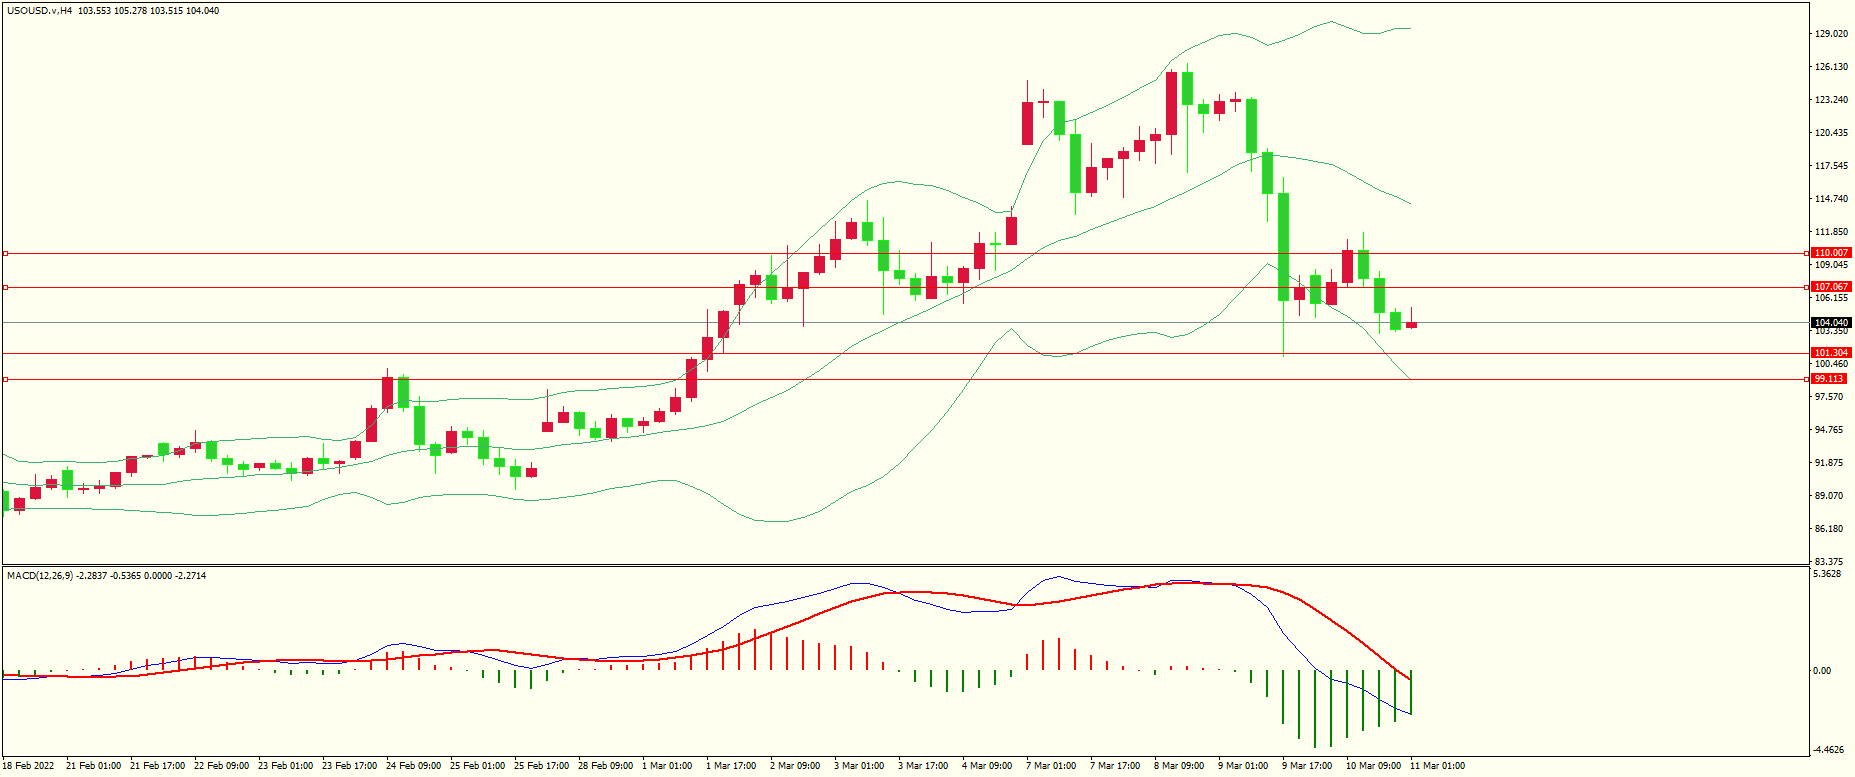
Task: Select the longest green MACD histogram bar
Action: pos(1315,708)
